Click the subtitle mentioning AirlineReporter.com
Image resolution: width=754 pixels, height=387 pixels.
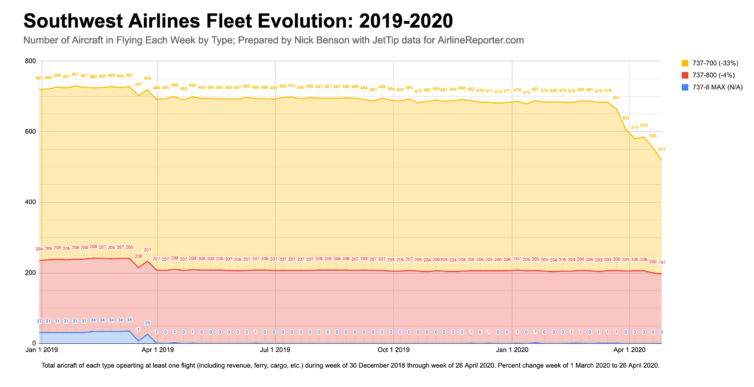(273, 40)
